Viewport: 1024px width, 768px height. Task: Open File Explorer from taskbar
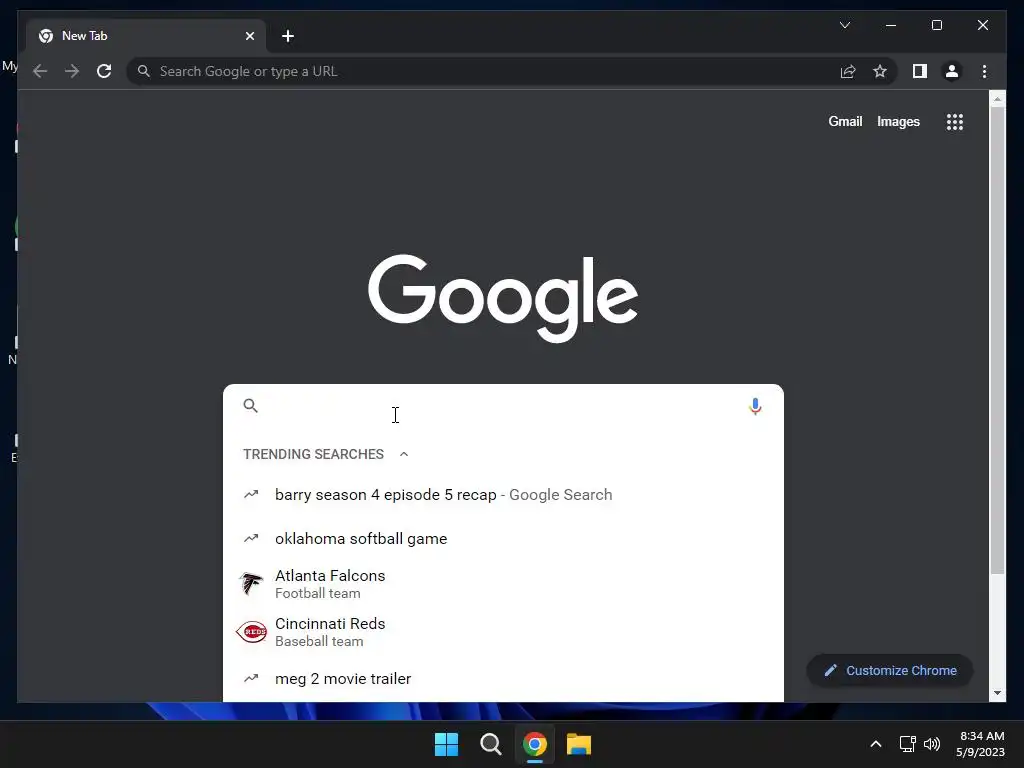click(579, 744)
